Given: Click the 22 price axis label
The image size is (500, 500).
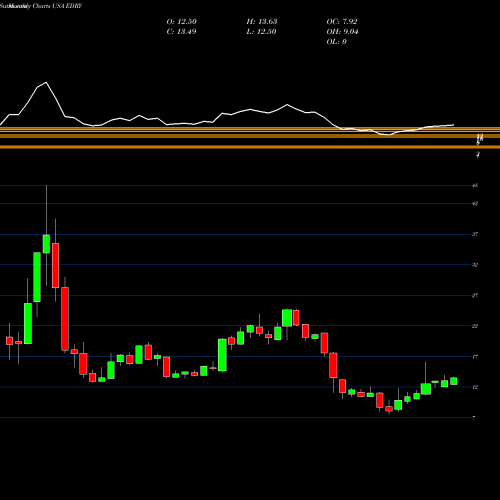Looking at the screenshot, I should tap(475, 326).
